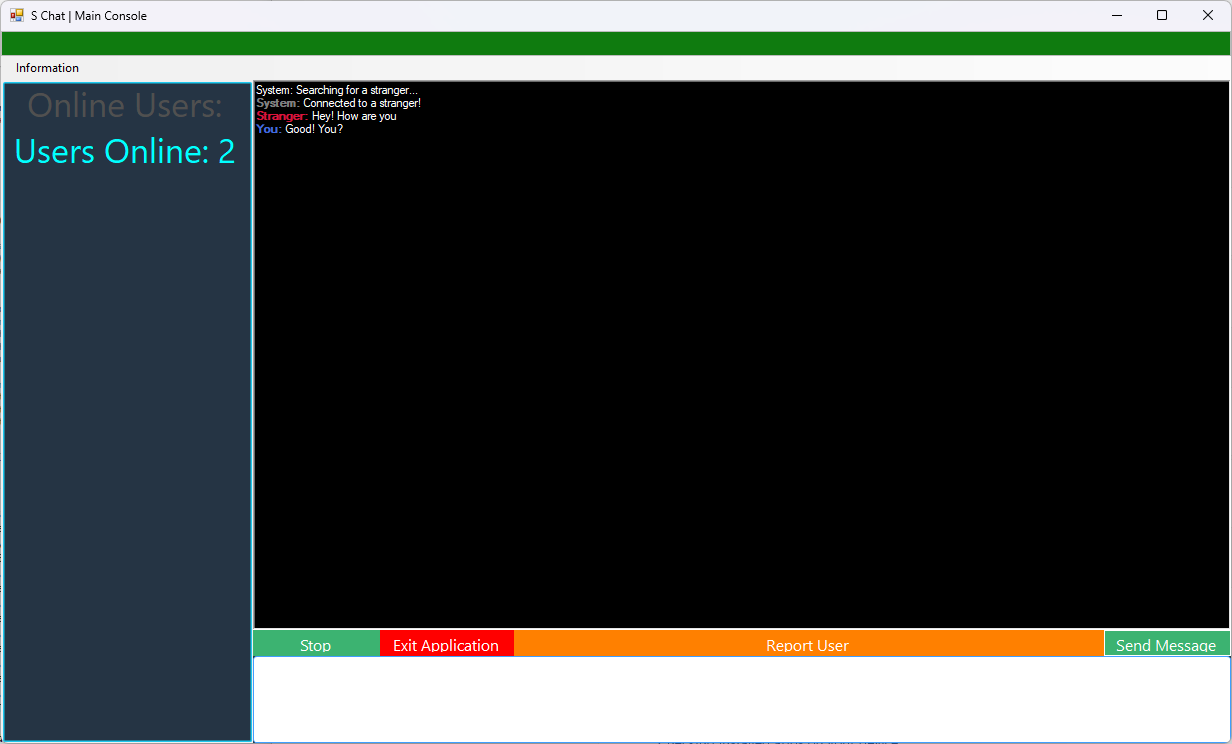
Task: Click the Stop button
Action: pos(316,644)
